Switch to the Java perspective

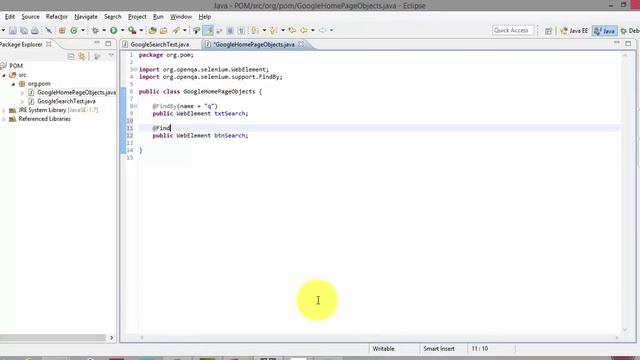click(604, 31)
